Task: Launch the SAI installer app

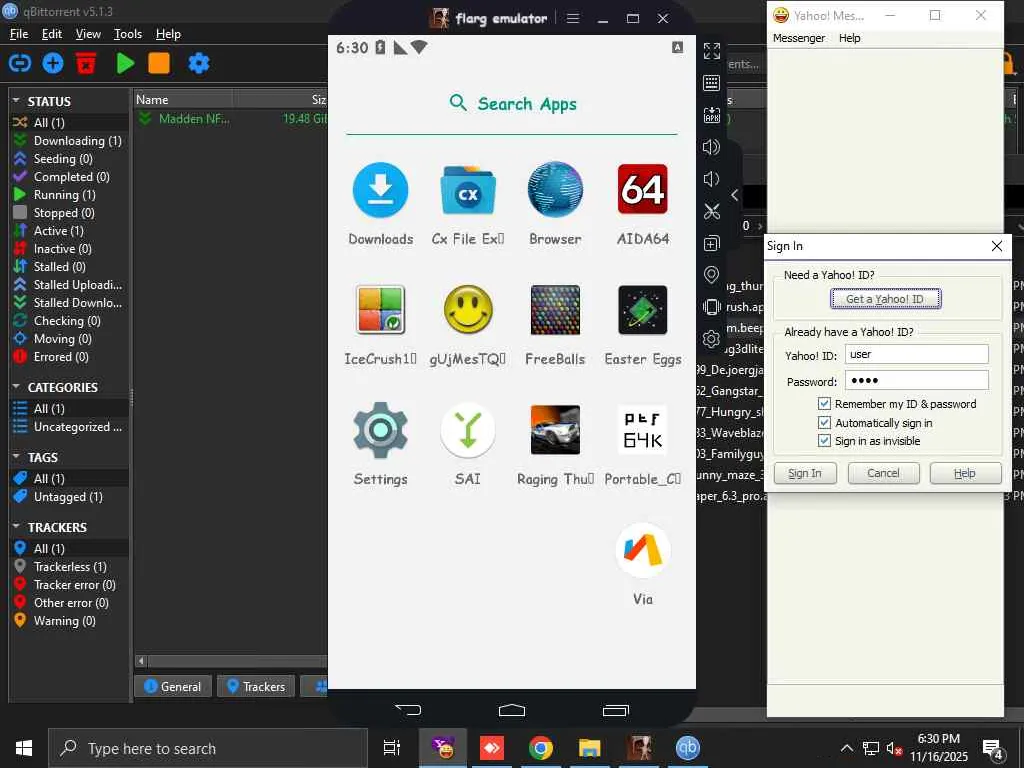Action: pos(468,430)
